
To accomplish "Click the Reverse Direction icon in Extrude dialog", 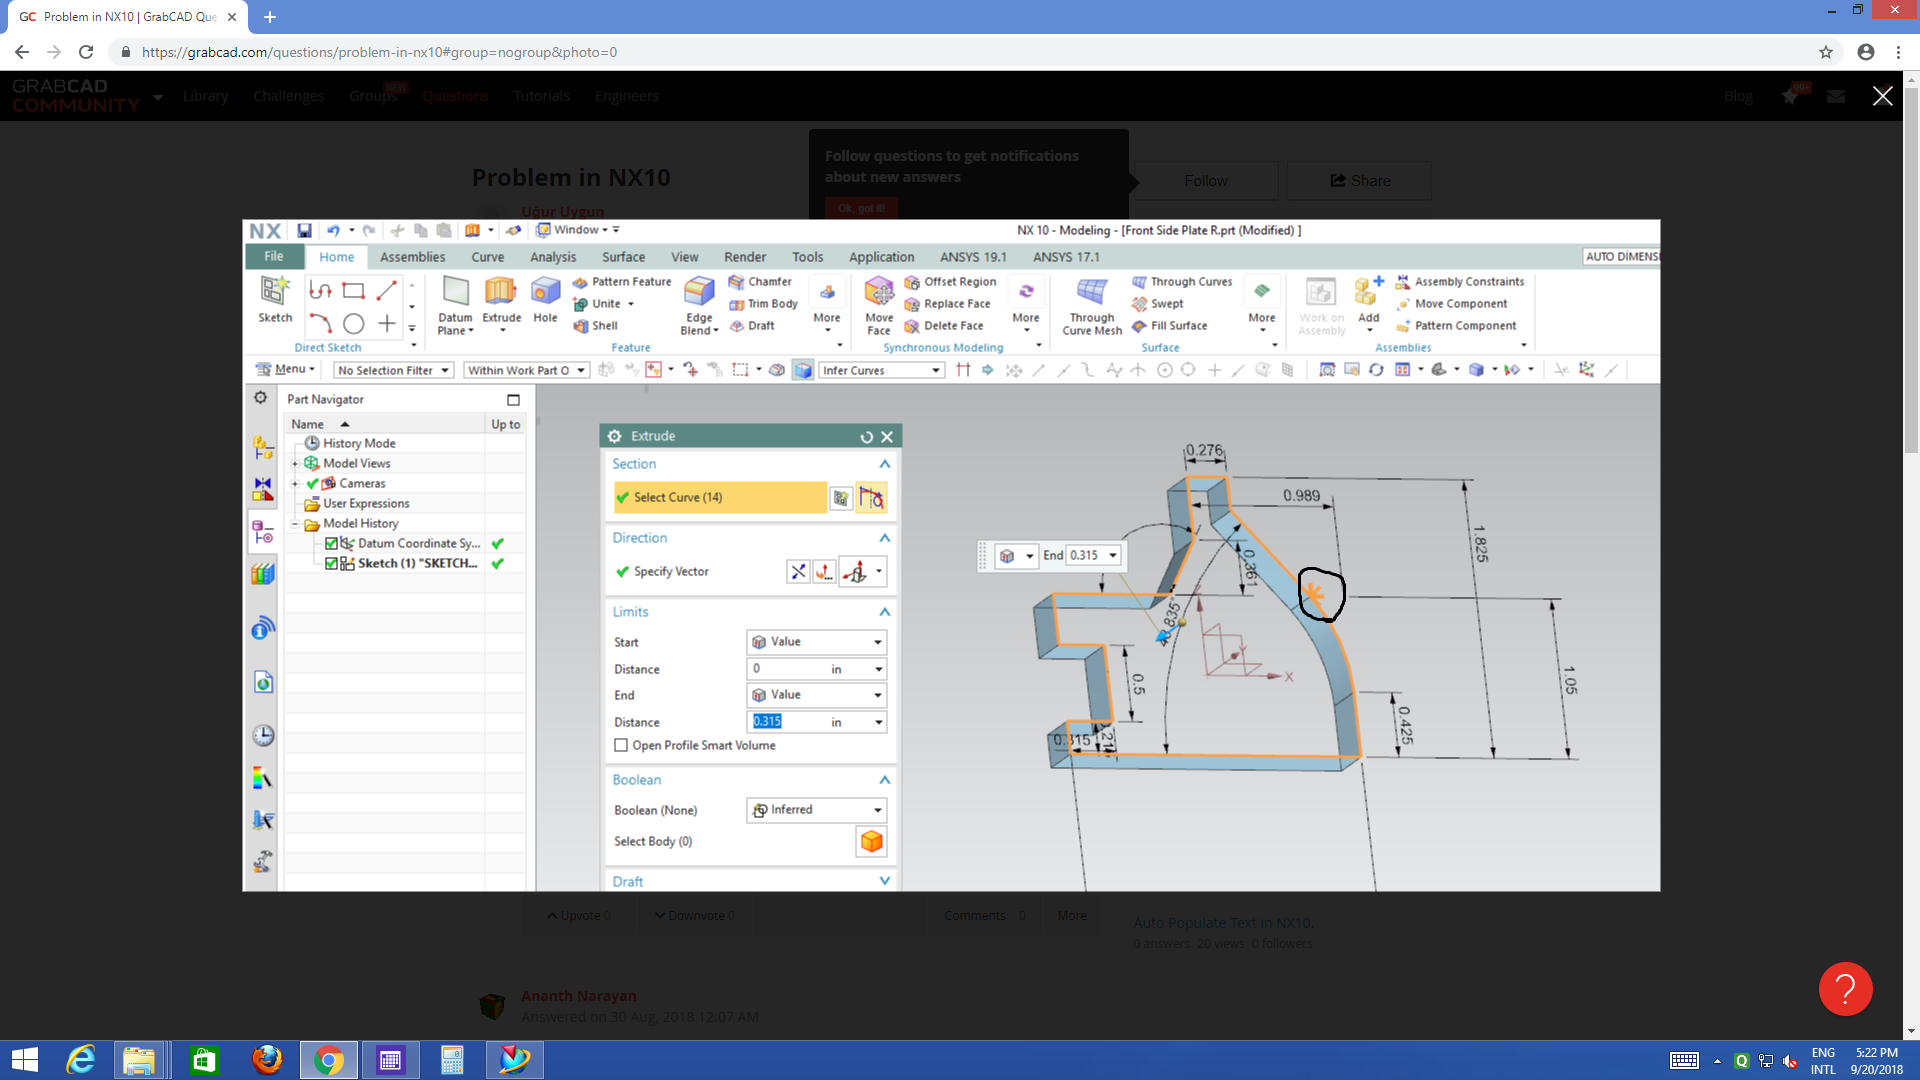I will click(x=798, y=572).
